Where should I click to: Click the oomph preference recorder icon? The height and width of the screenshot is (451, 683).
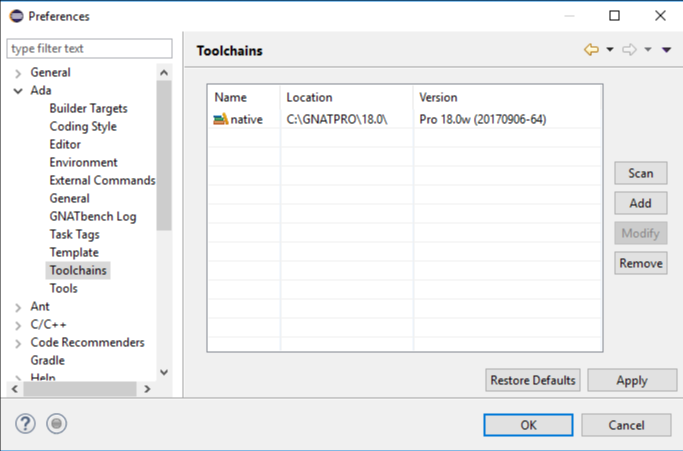coord(57,424)
